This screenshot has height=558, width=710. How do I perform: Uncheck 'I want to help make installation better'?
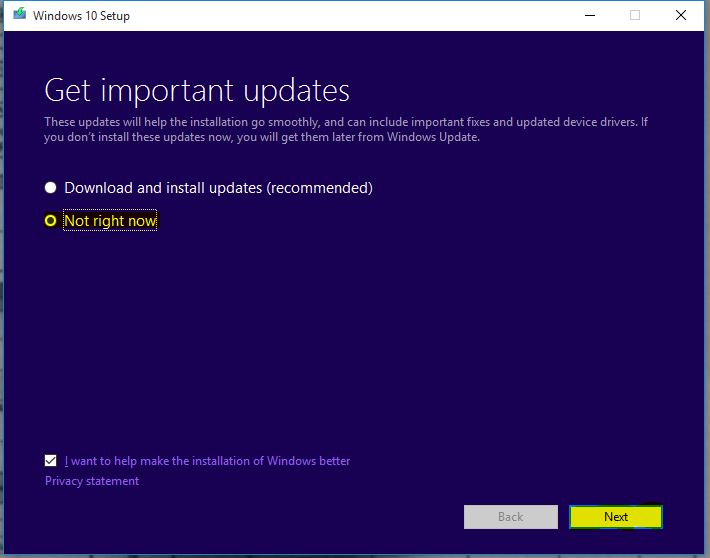pos(50,461)
